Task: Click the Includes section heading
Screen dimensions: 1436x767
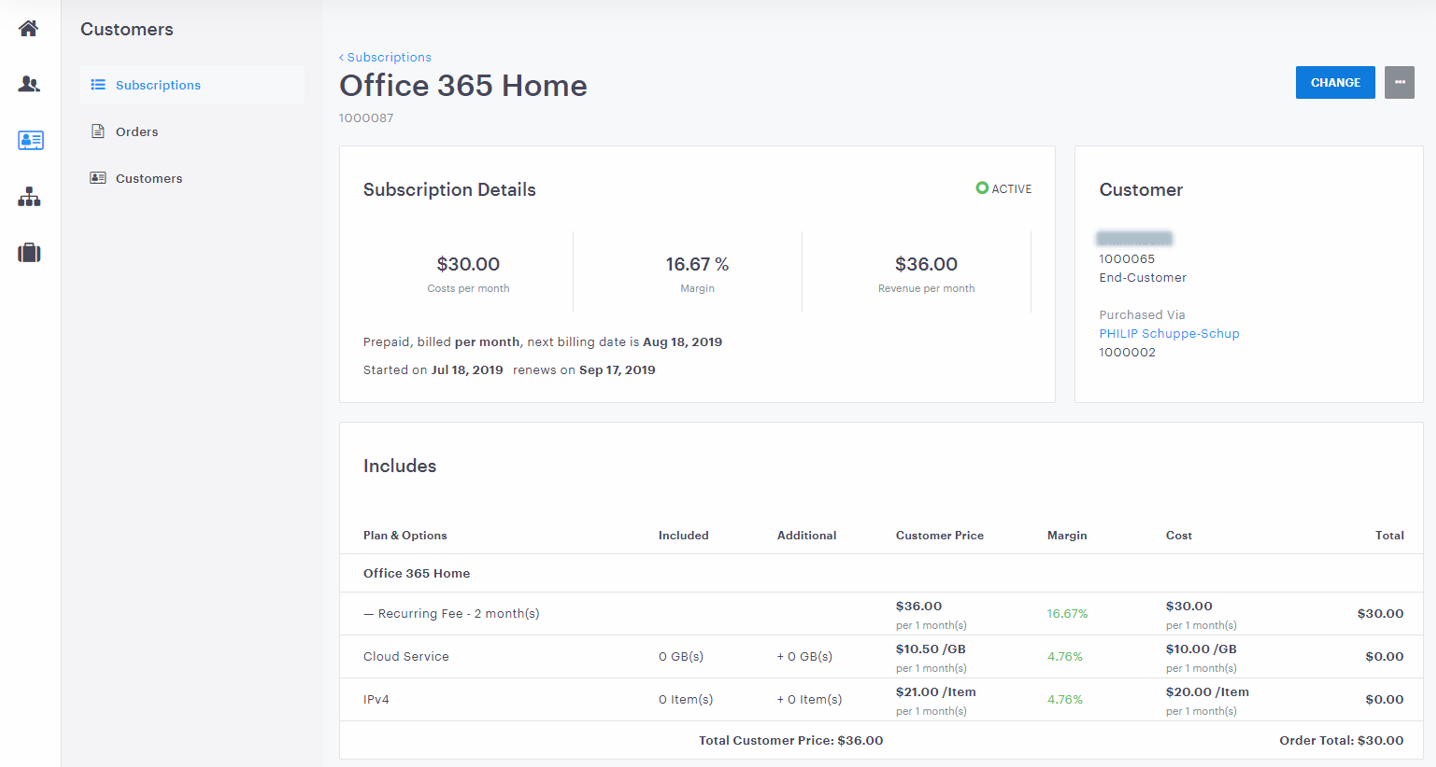Action: point(399,466)
